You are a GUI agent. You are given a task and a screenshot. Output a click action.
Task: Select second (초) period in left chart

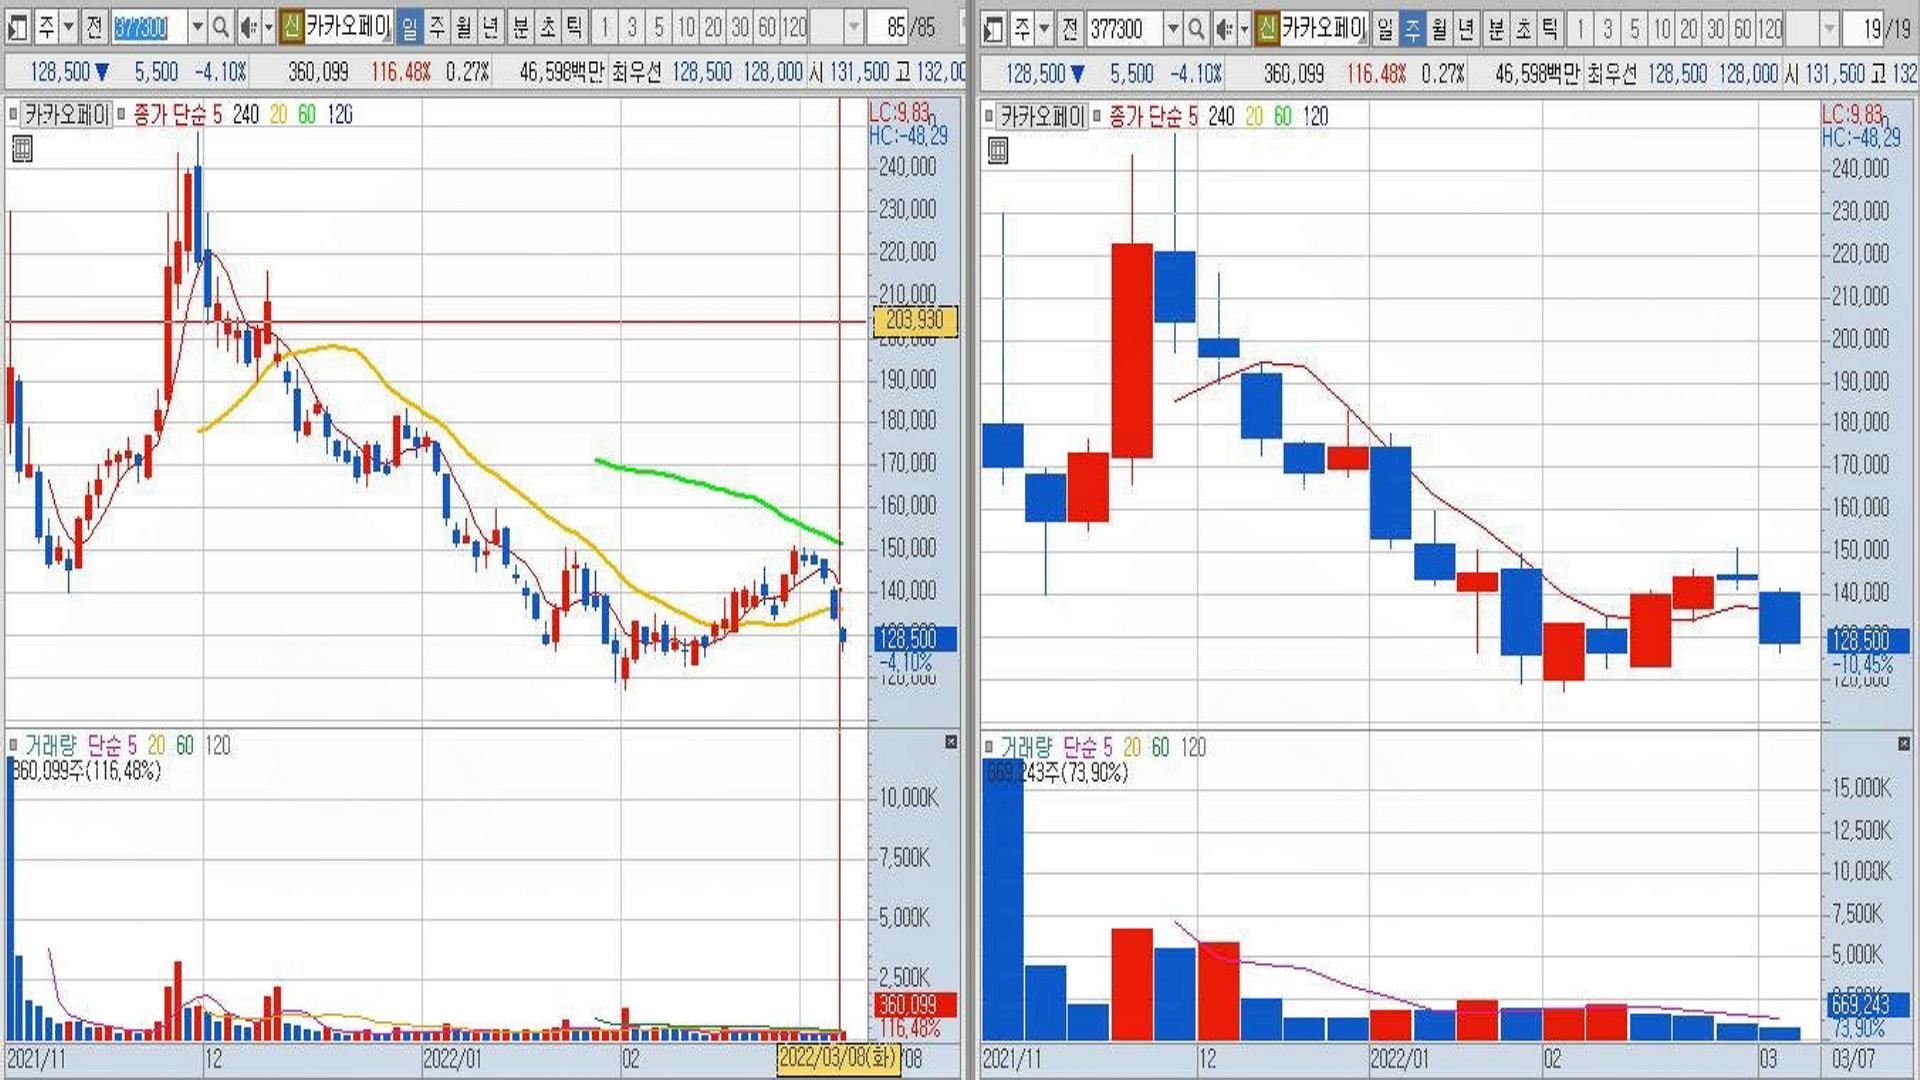pos(548,28)
